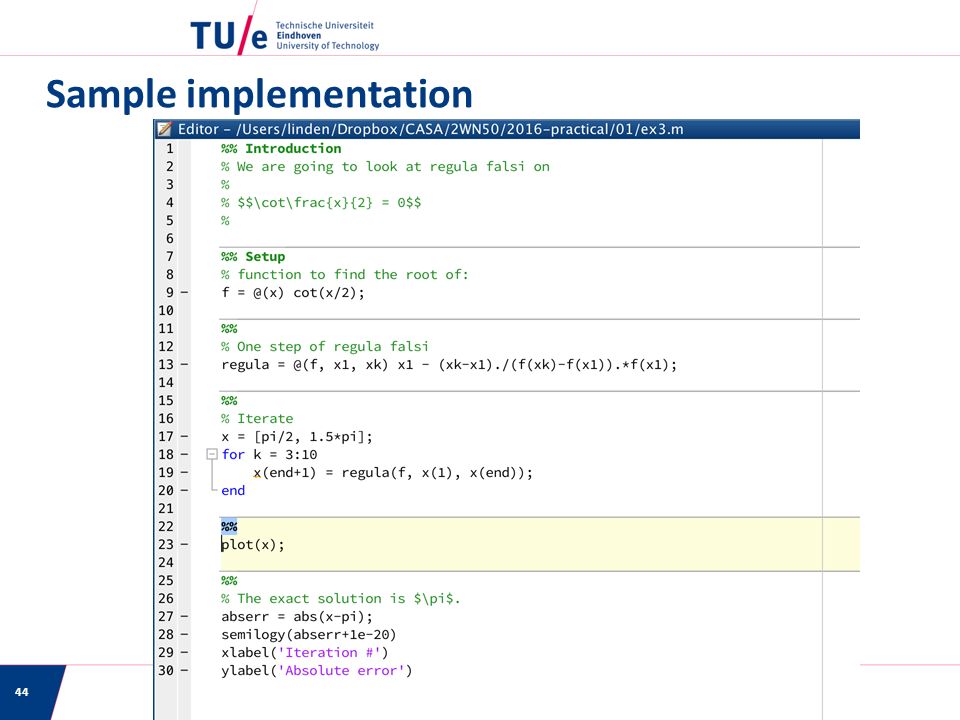The height and width of the screenshot is (720, 960).
Task: Set breakpoint dash on line 28
Action: pos(184,634)
